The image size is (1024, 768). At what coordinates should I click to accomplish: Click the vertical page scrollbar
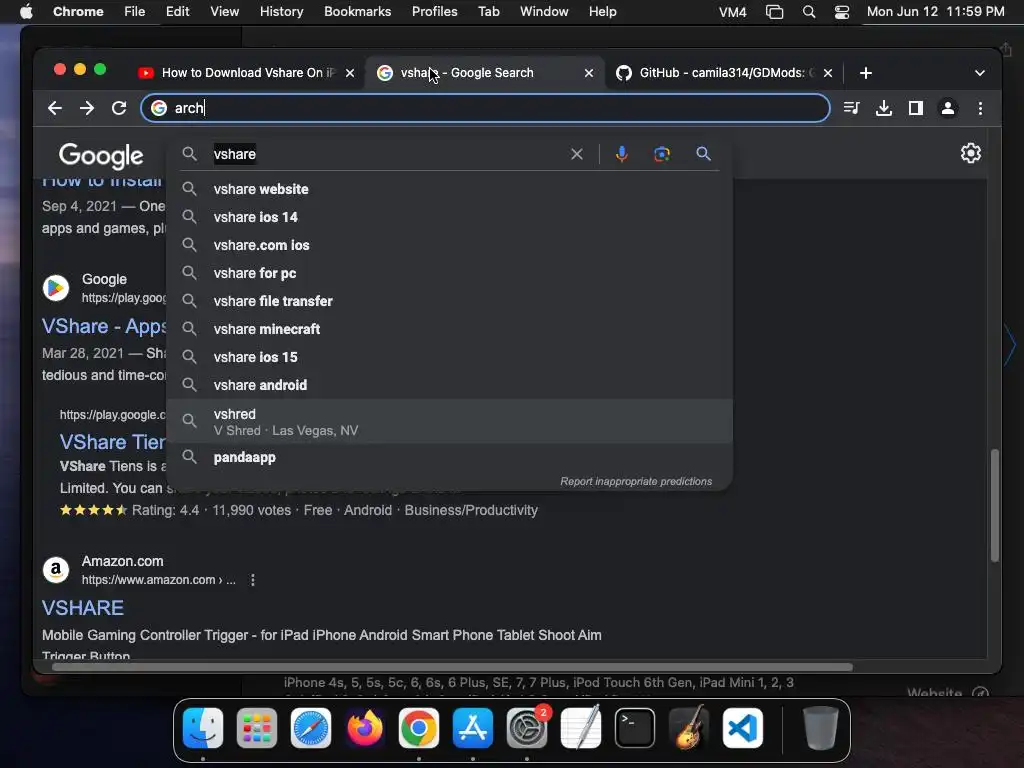click(x=995, y=505)
